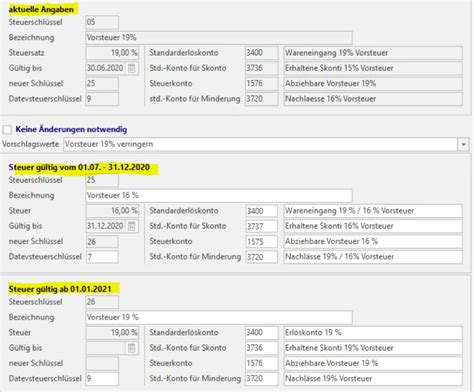This screenshot has height=392, width=474.
Task: Click the Bezeichnung field Vorsteuer 19% in aktuelle Angaben
Action: pos(219,38)
